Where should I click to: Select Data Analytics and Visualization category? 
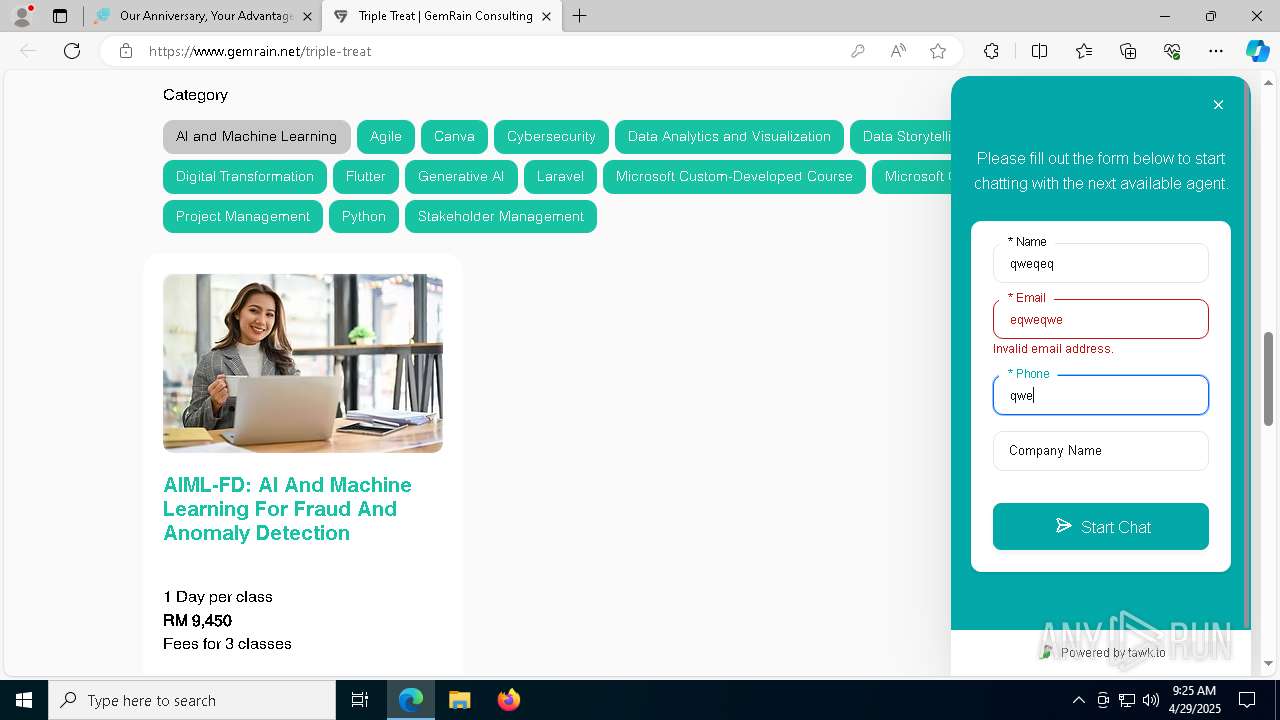click(729, 137)
